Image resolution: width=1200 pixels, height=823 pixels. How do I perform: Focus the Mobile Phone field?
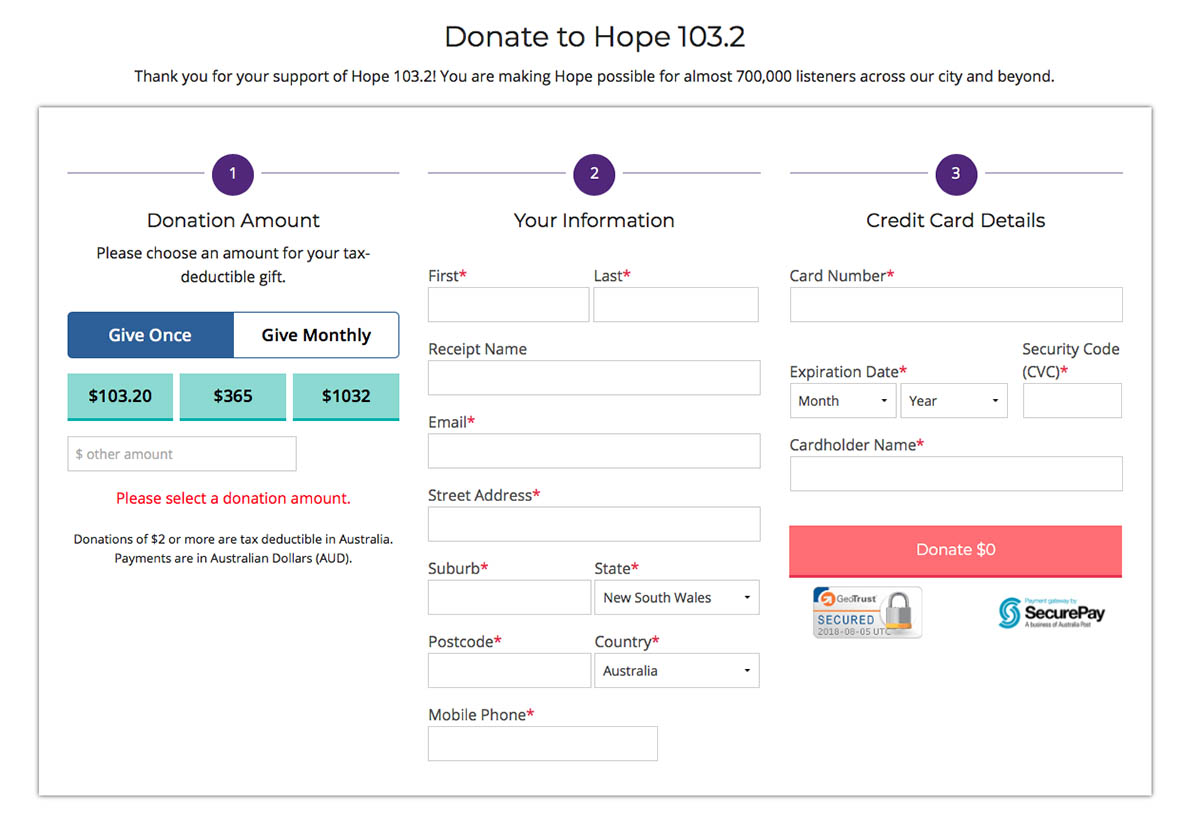pyautogui.click(x=543, y=744)
